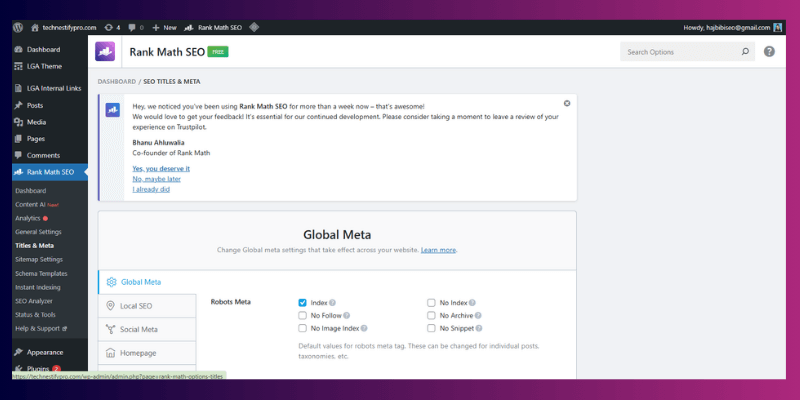Show help tooltip for No Archive
Screen dimensions: 800x400
coord(478,315)
